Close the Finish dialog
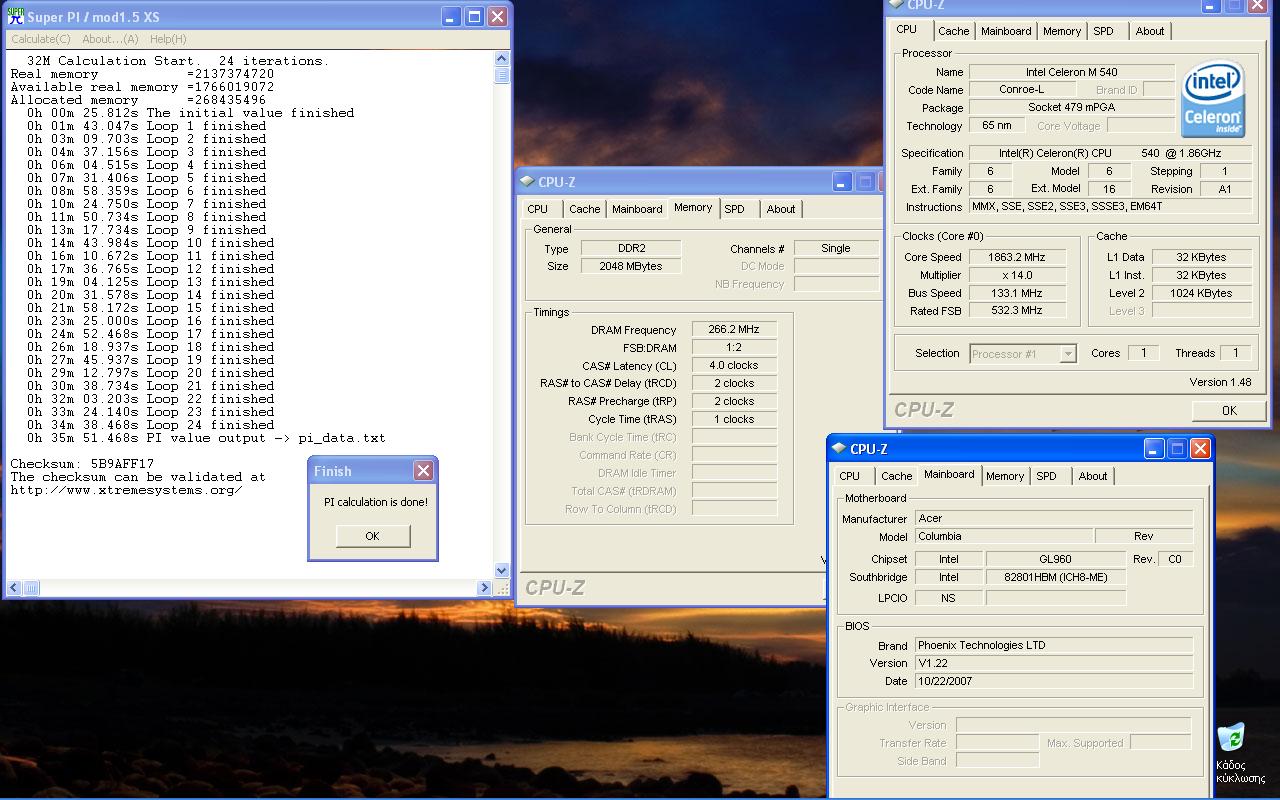 coord(423,470)
